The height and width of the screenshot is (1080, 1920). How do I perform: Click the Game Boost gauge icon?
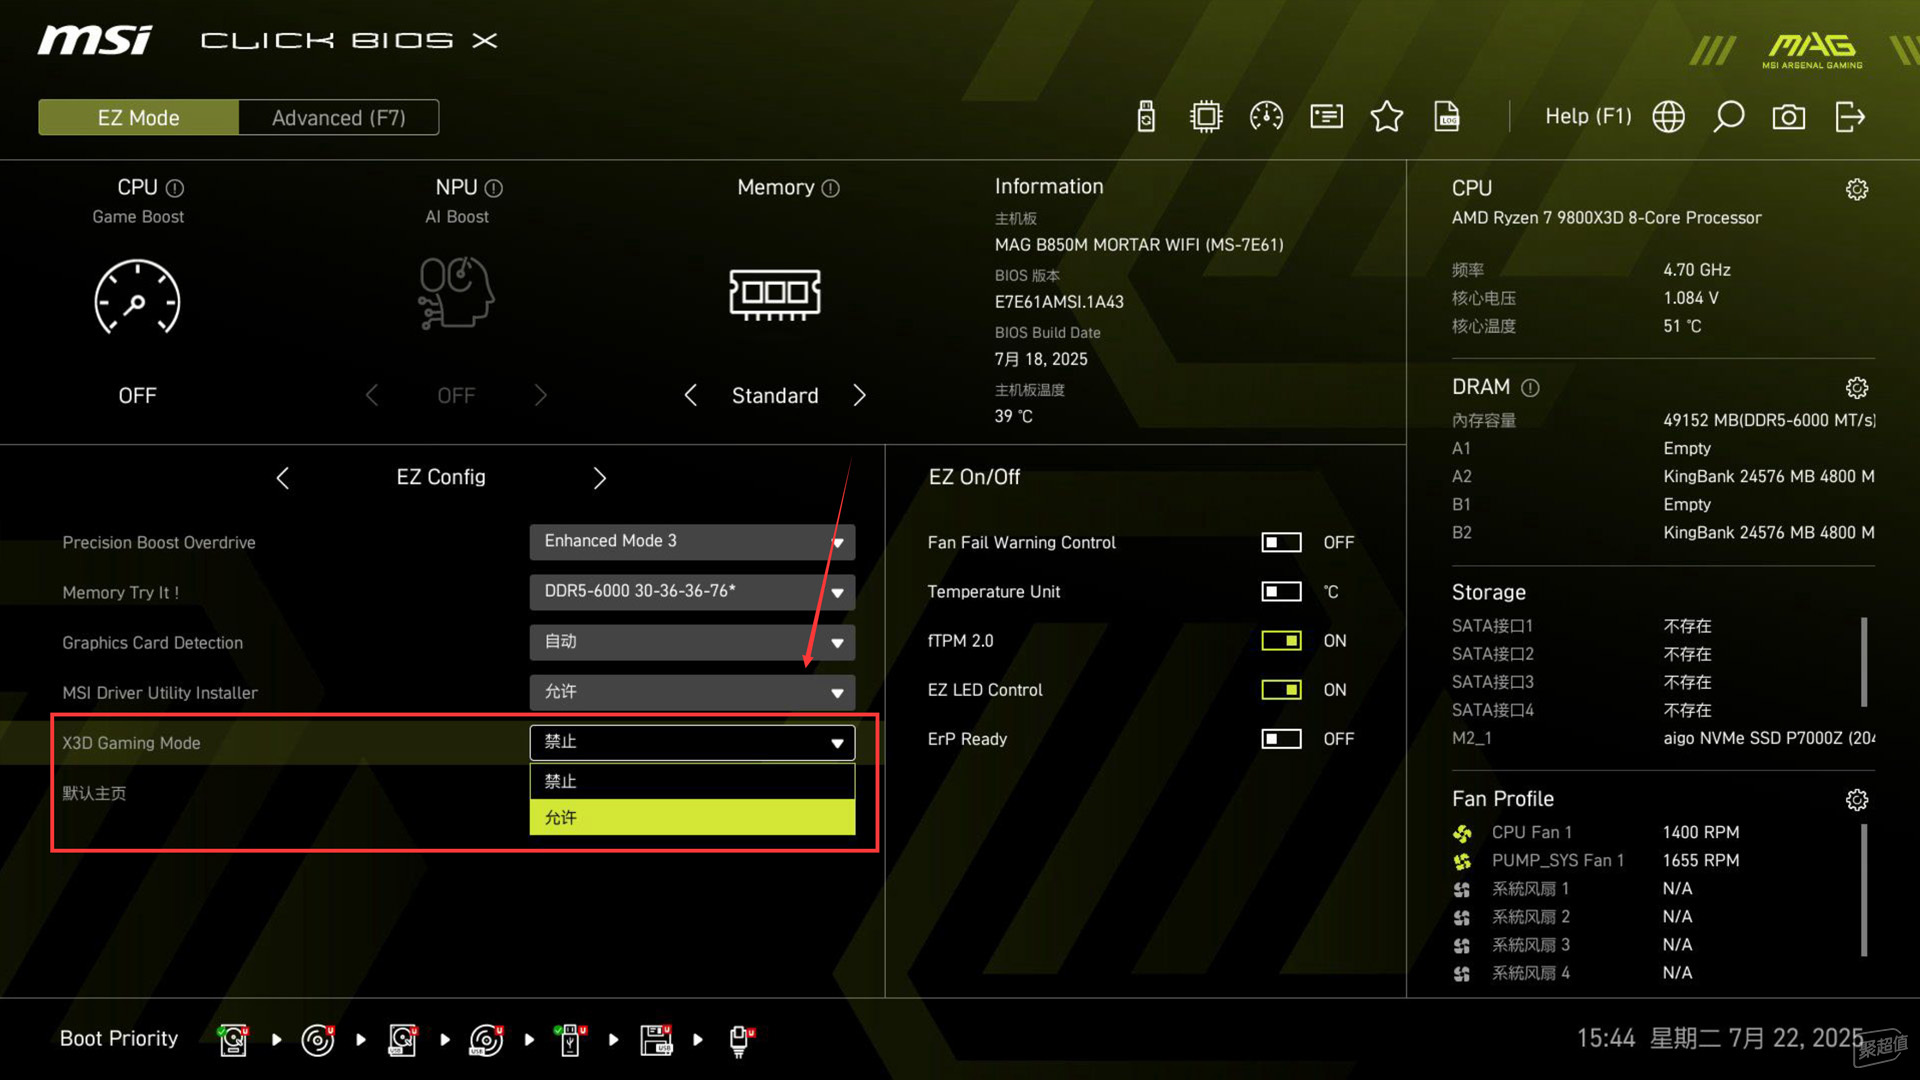(137, 297)
